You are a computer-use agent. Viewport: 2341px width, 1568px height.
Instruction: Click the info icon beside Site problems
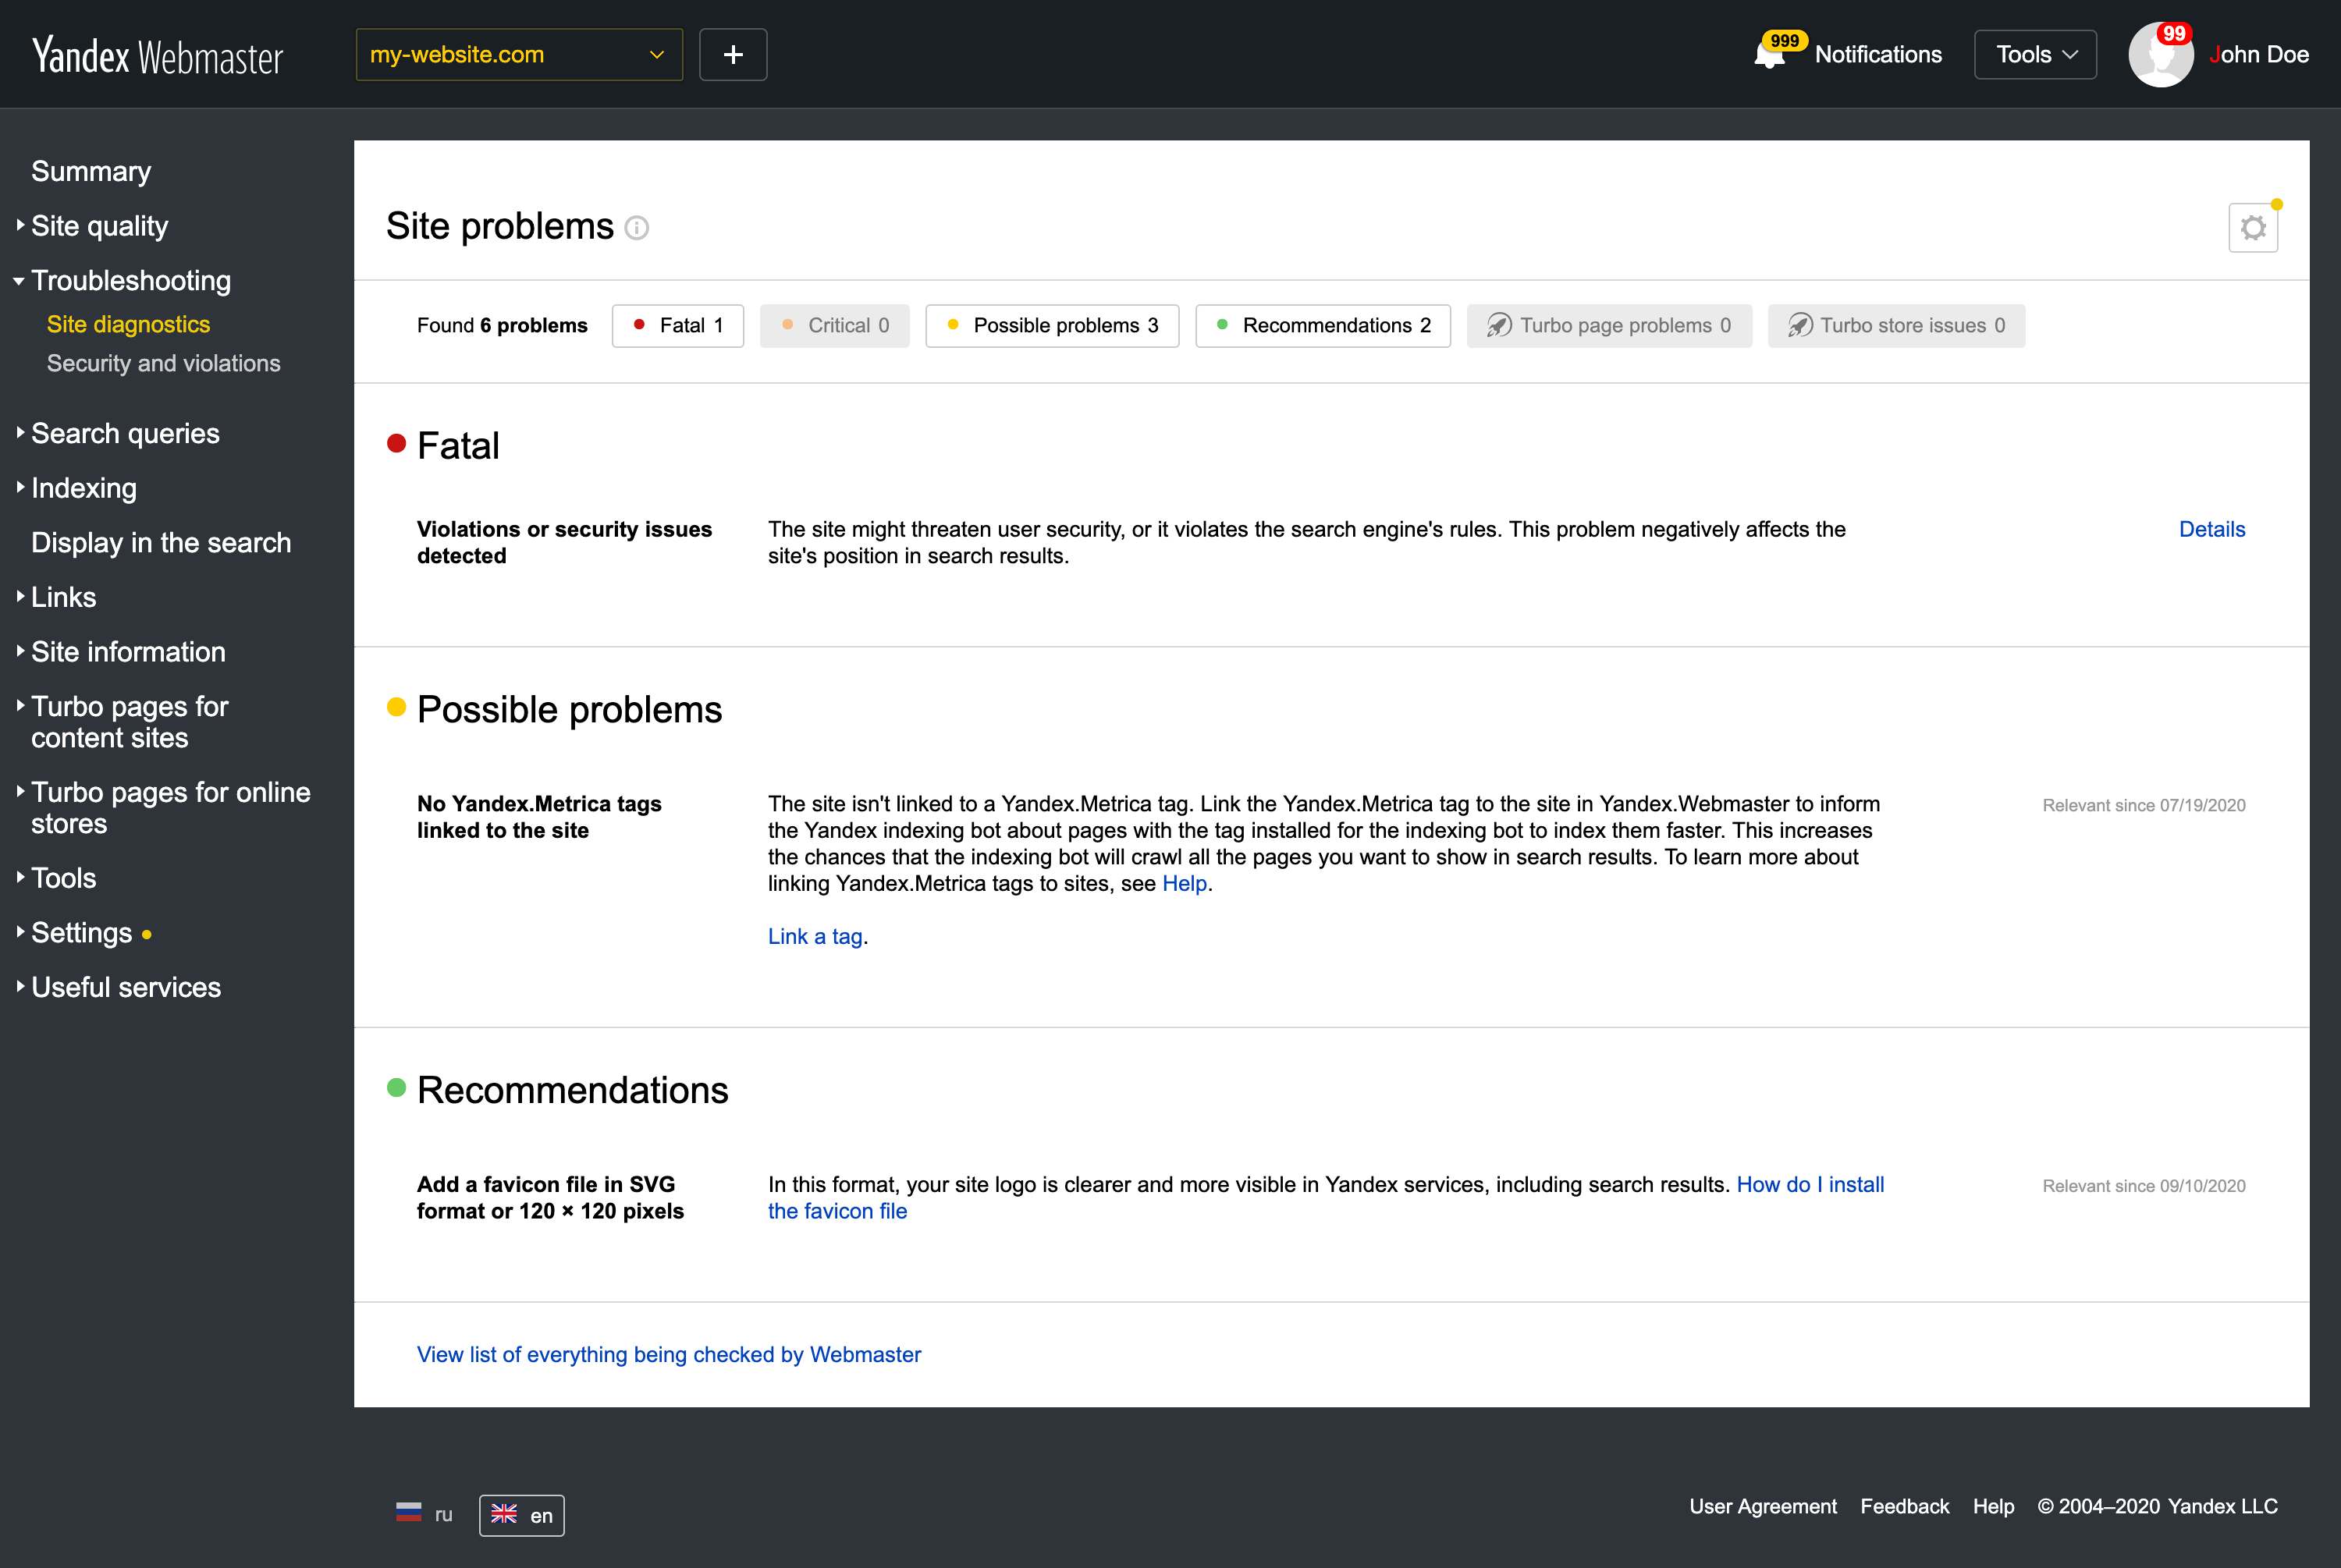[x=637, y=228]
